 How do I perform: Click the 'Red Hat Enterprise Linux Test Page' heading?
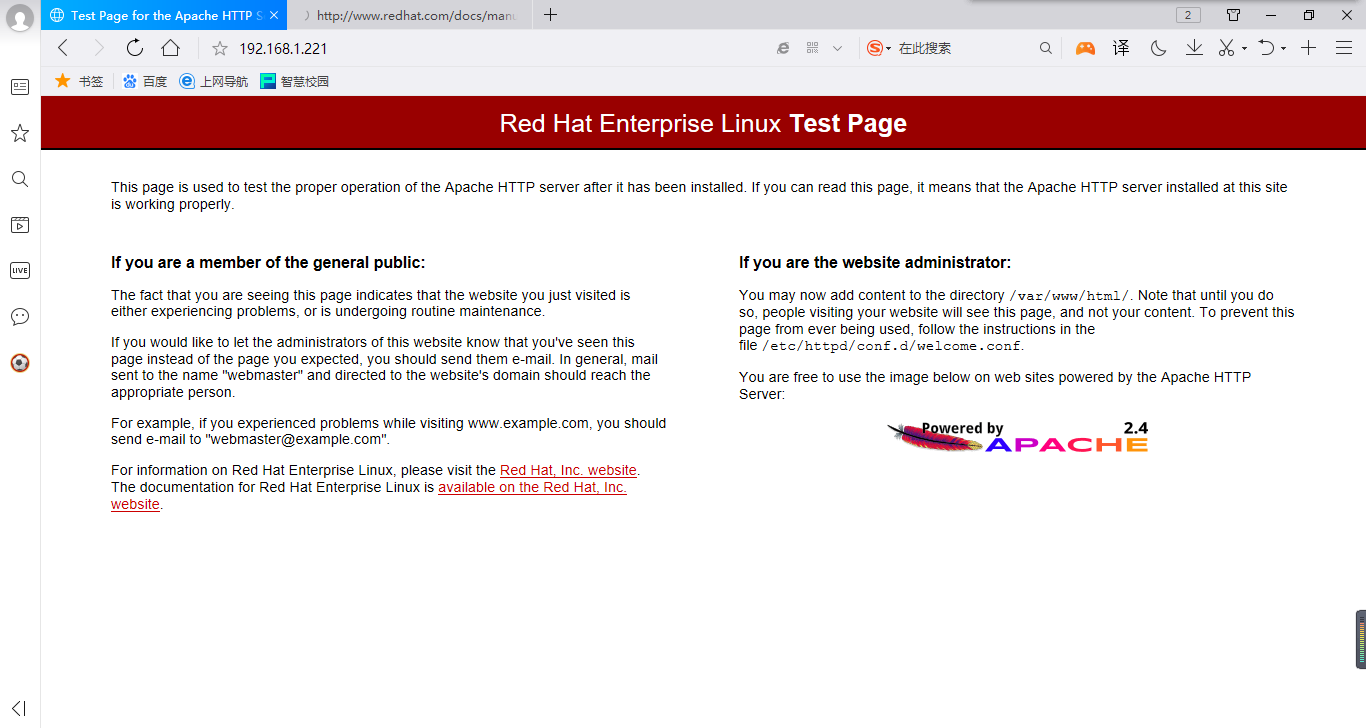pyautogui.click(x=703, y=123)
